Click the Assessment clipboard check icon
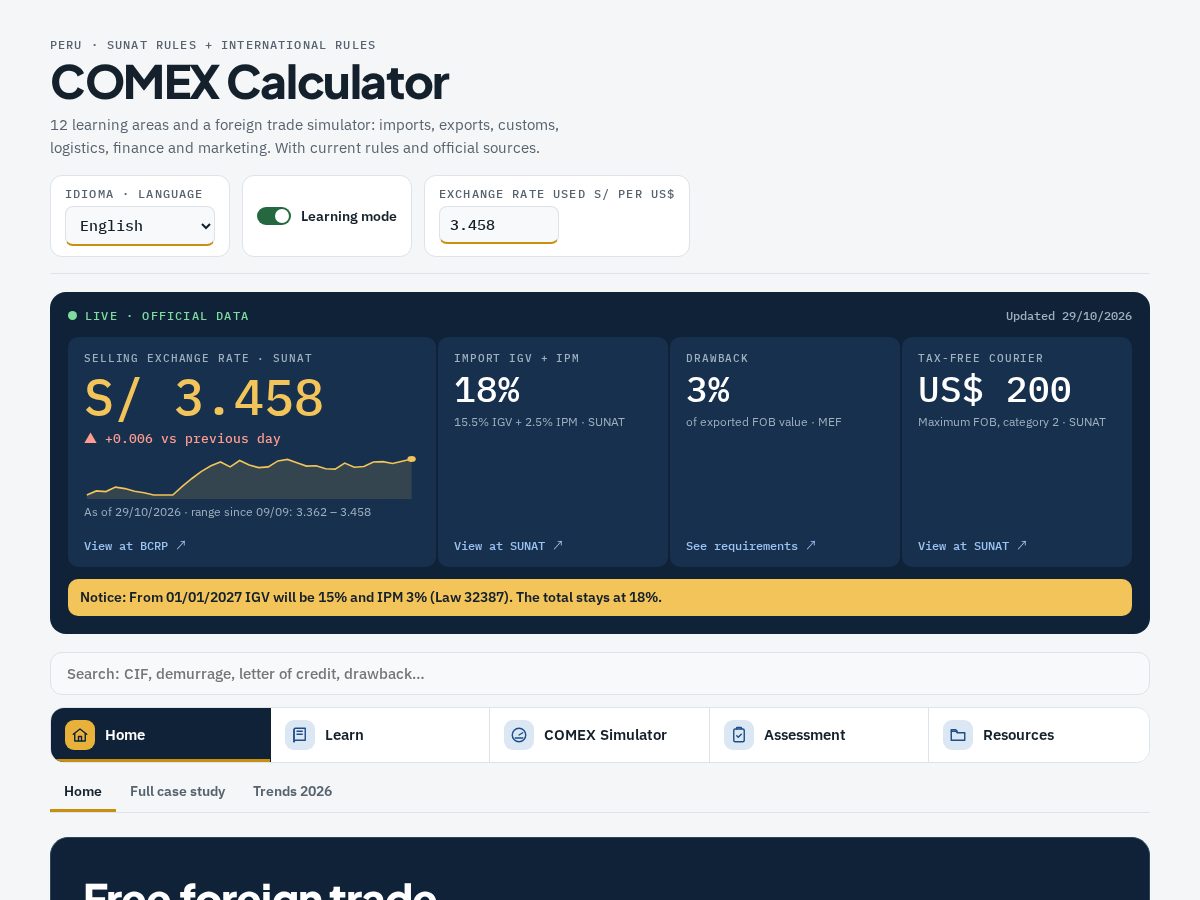 pos(739,735)
